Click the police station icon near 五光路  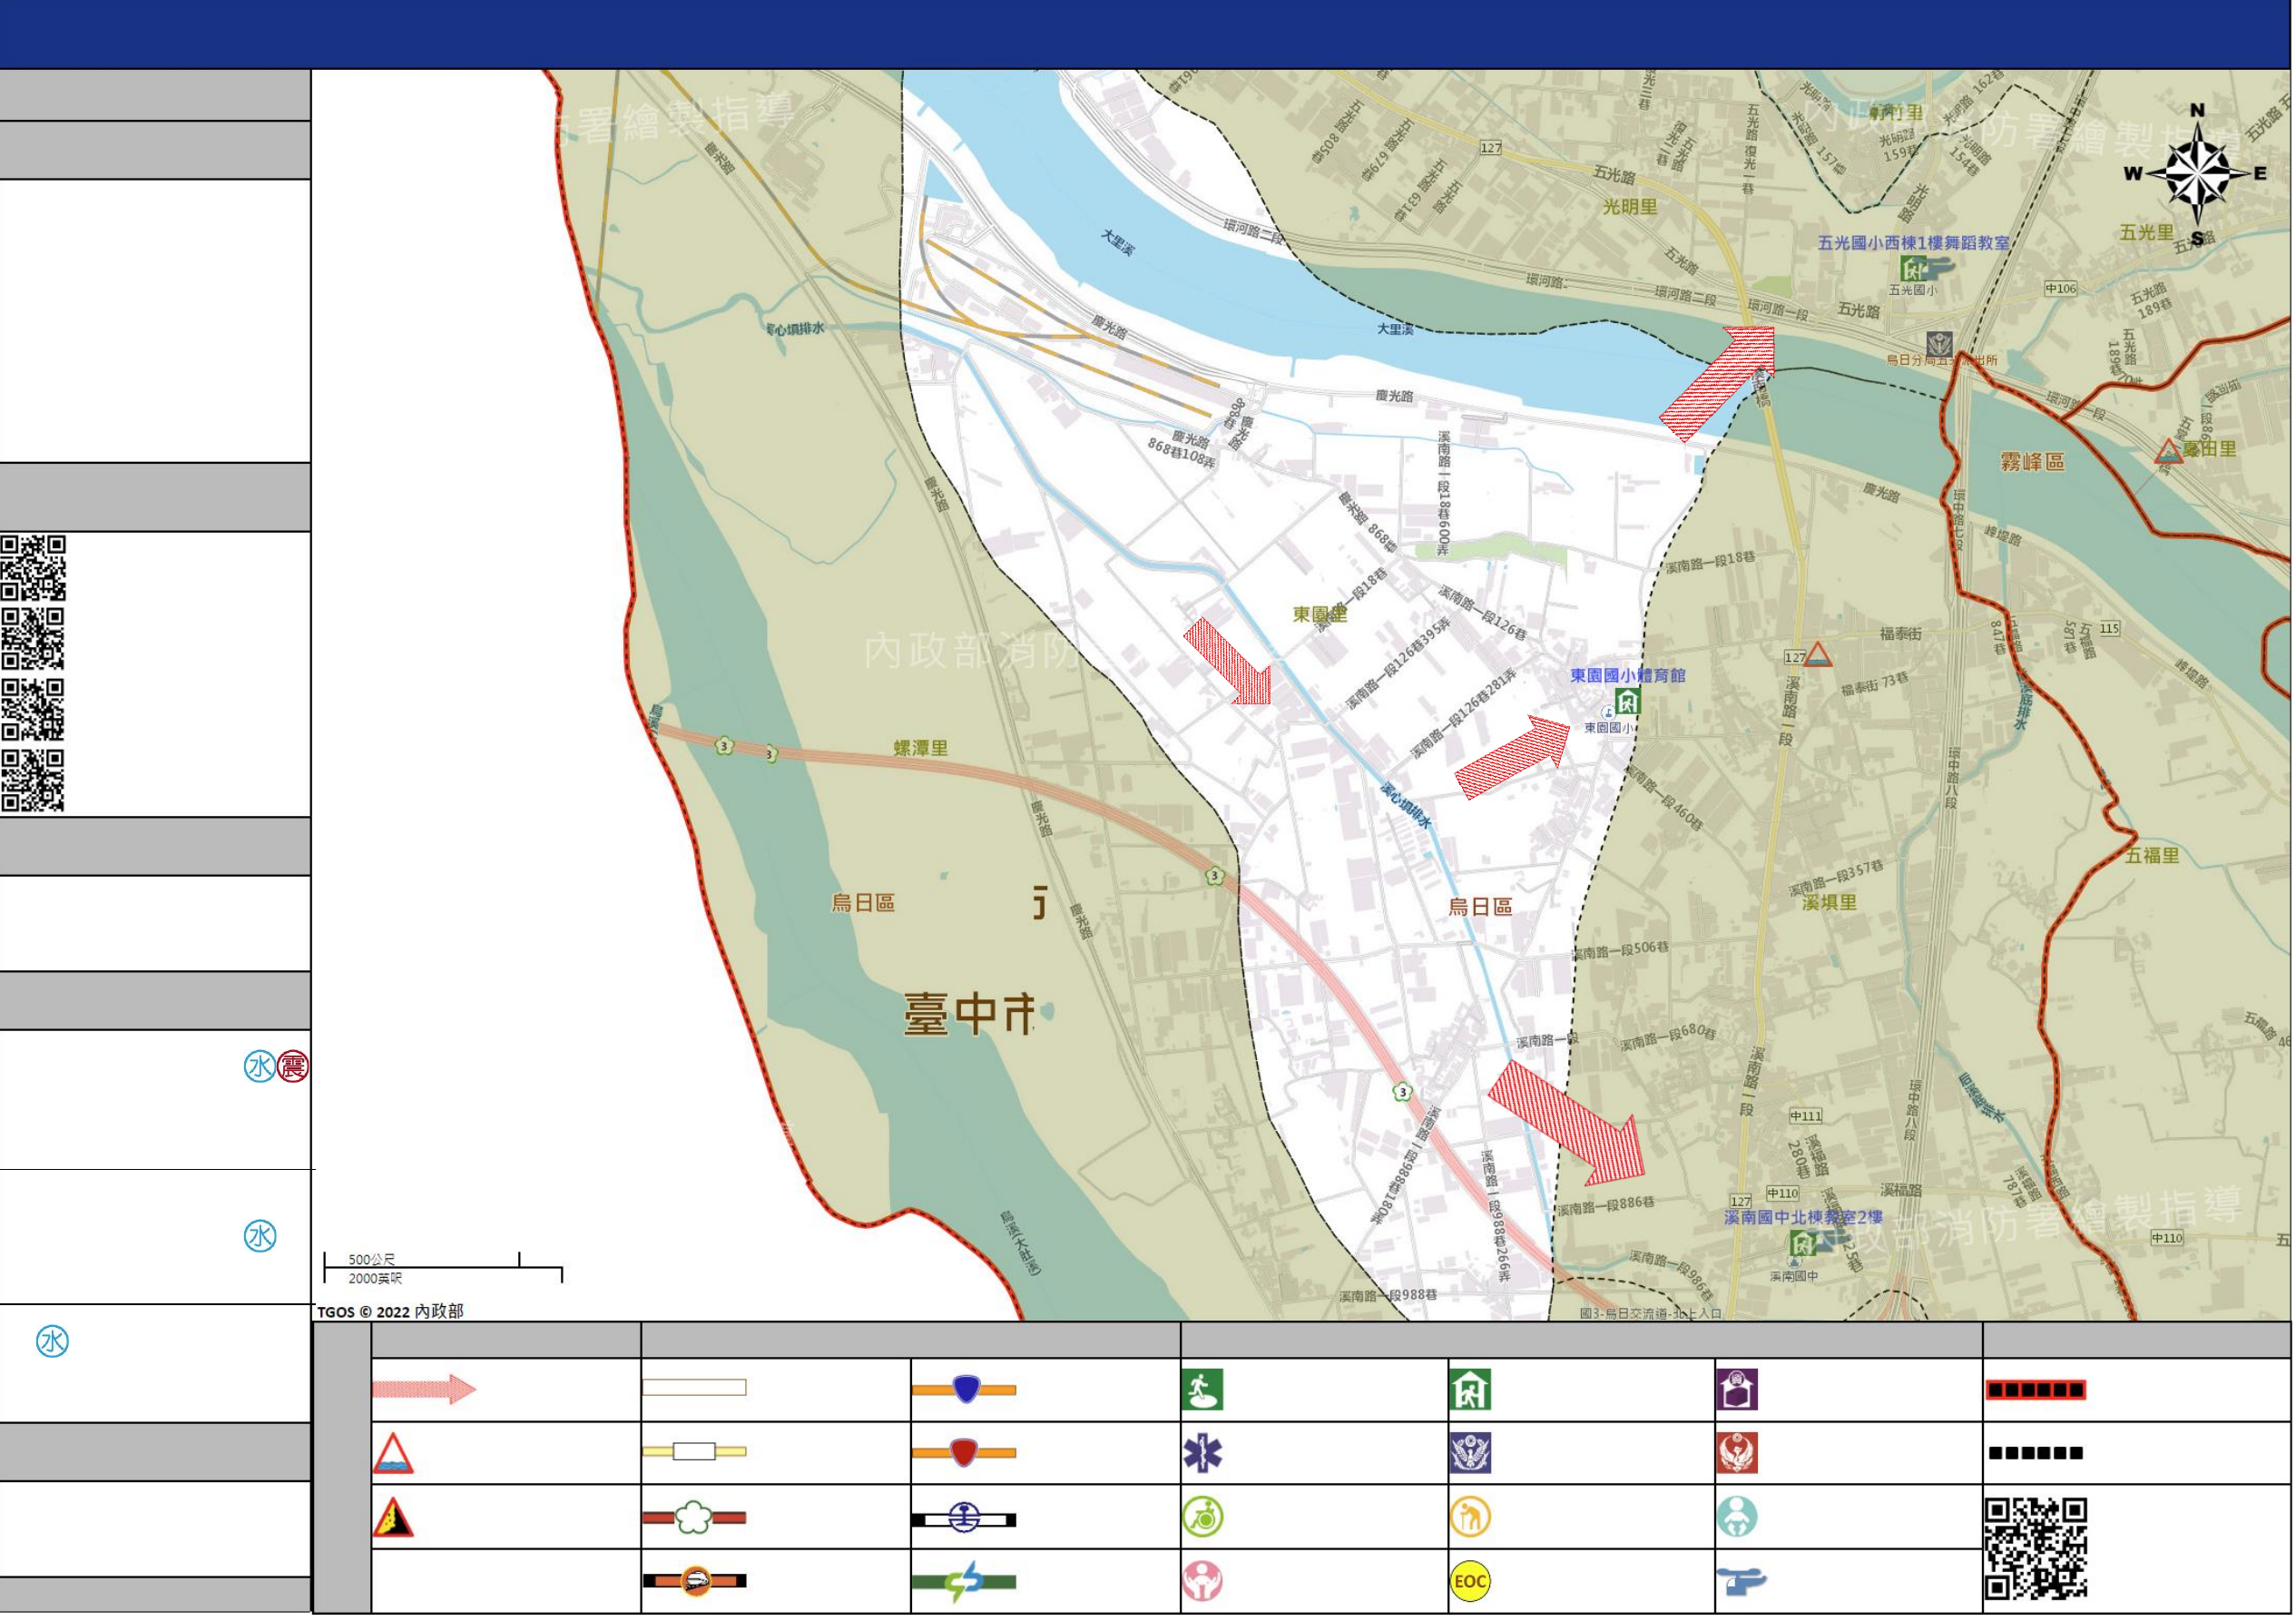[1940, 344]
